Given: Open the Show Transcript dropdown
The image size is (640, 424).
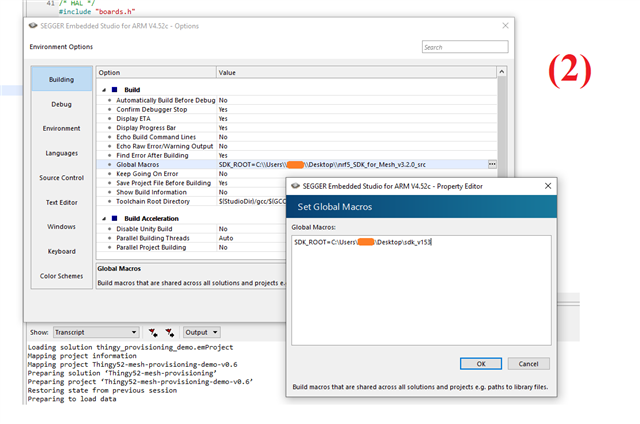Looking at the screenshot, I should pos(96,332).
